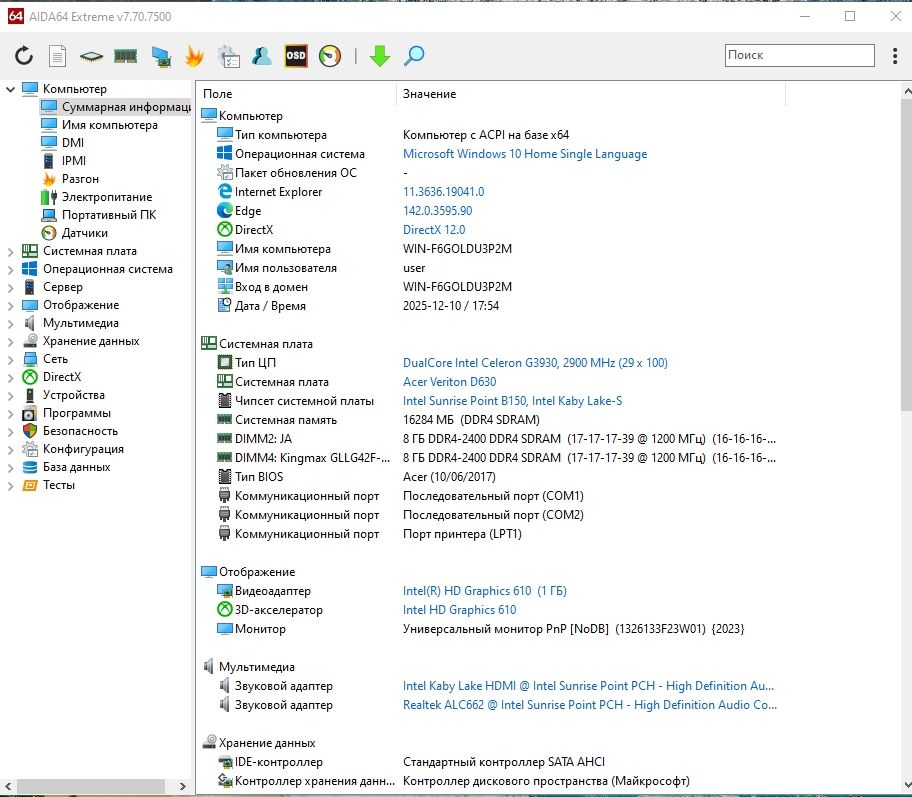Open the OSD panel toolbar icon
The height and width of the screenshot is (797, 912).
tap(295, 56)
